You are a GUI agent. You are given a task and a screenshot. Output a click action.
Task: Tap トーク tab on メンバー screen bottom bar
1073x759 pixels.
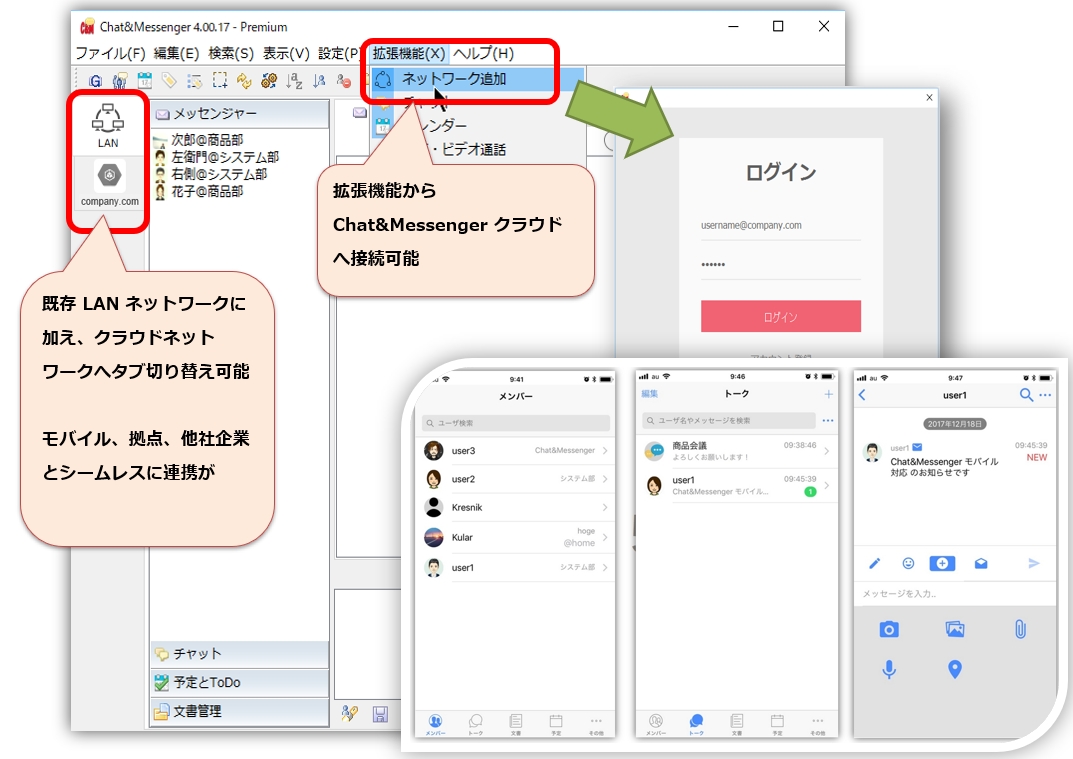(x=476, y=724)
